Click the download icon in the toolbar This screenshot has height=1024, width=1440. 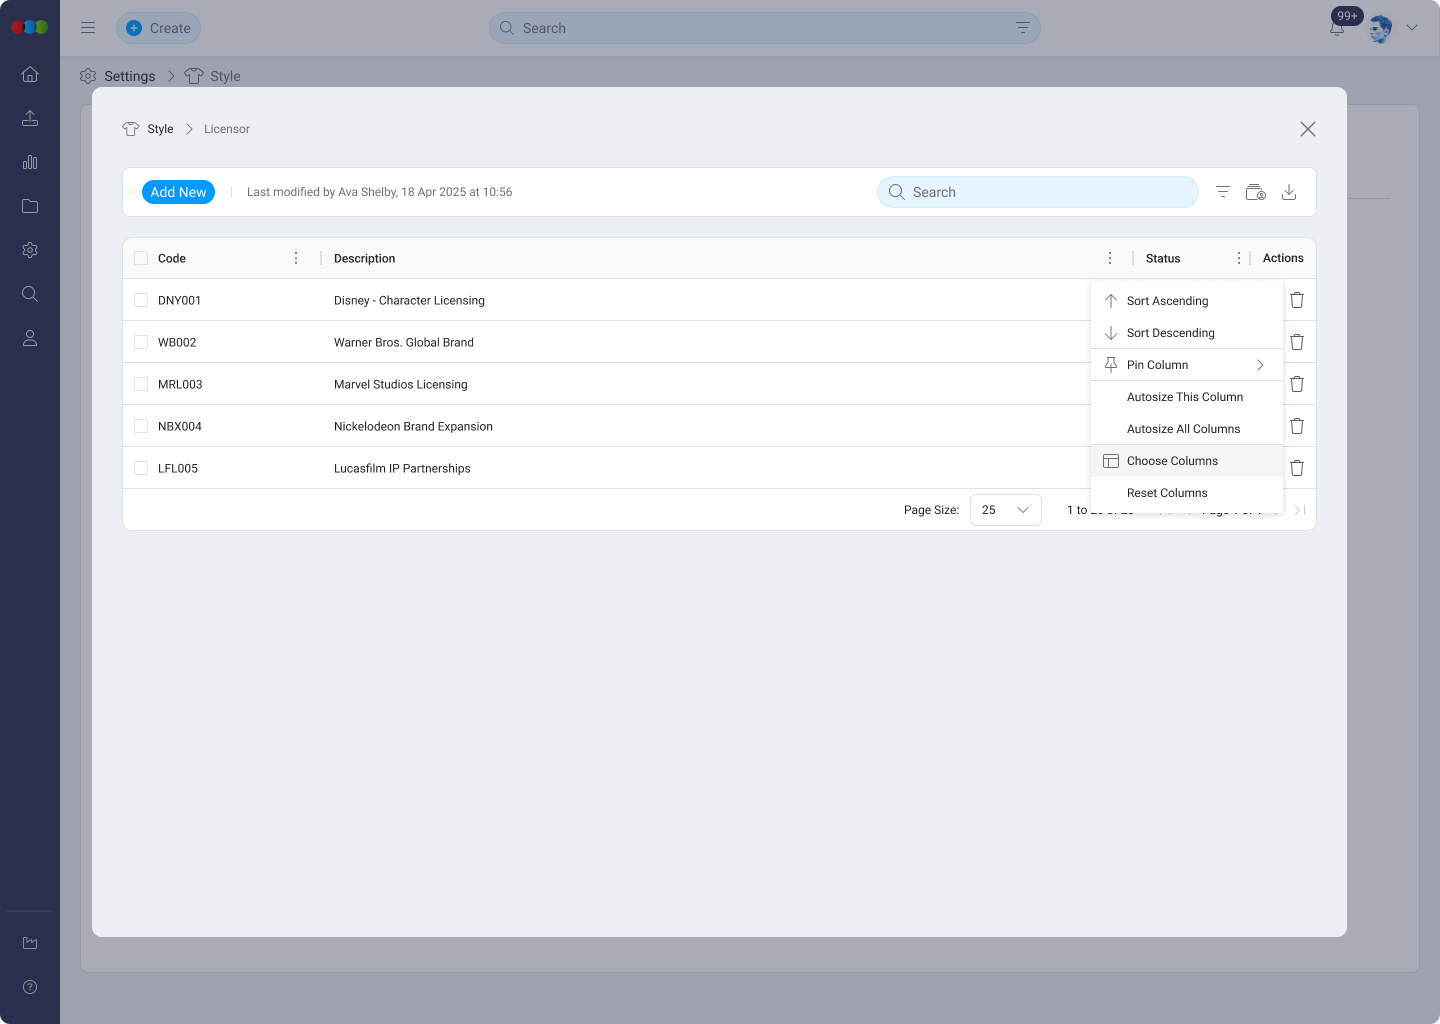(1289, 192)
